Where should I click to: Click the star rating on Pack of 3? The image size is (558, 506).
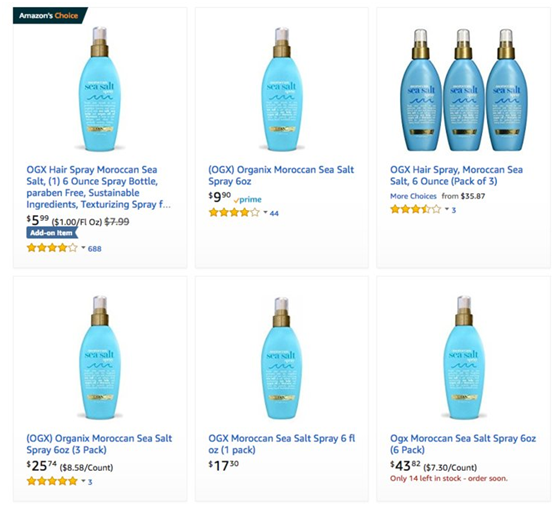tap(416, 209)
